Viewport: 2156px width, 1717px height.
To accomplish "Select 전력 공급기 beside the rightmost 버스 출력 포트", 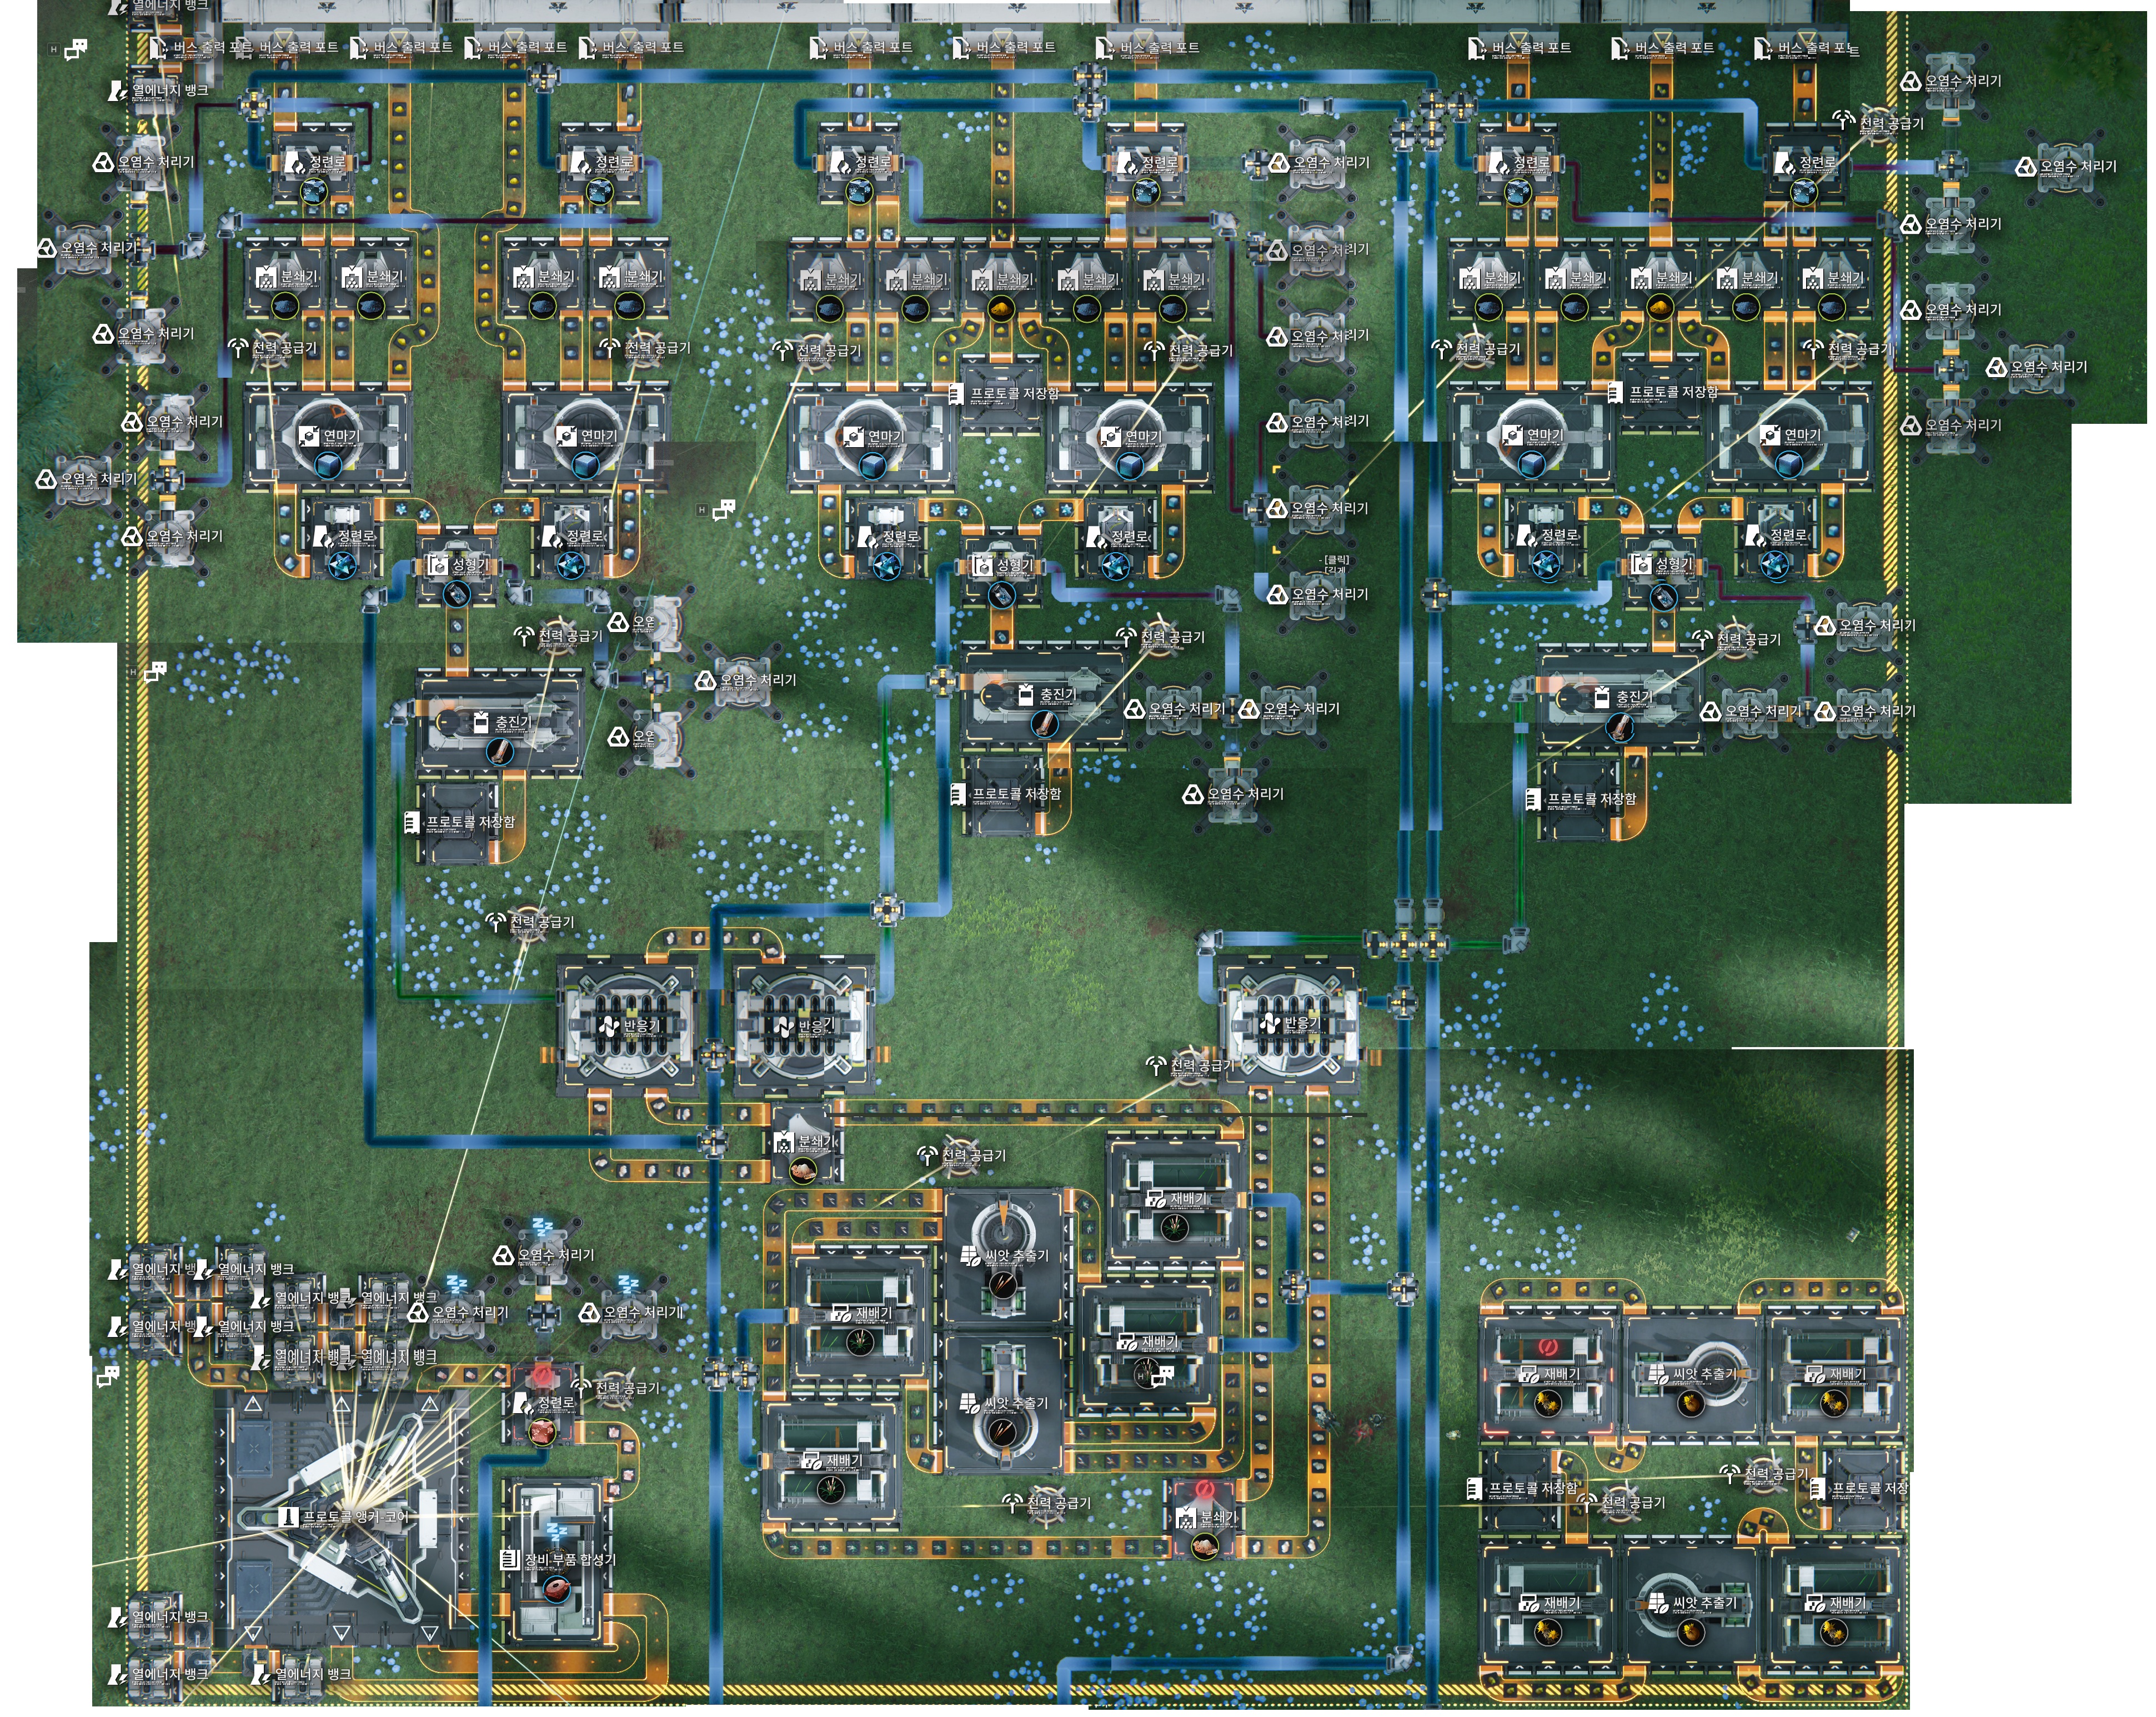I will click(1878, 124).
